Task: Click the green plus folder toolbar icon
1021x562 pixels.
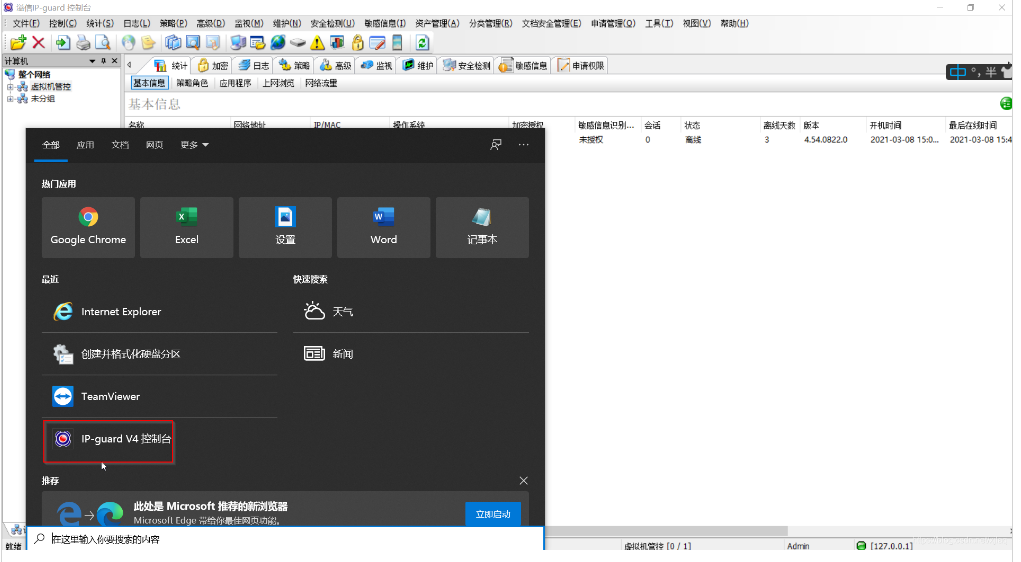Action: click(x=18, y=43)
